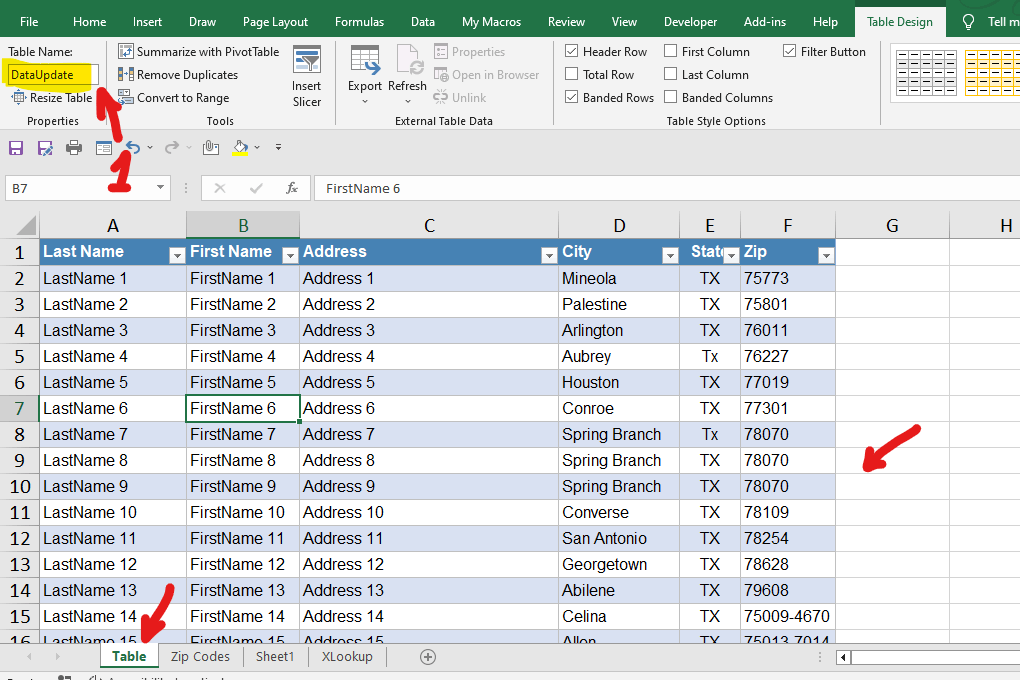Switch to the XLookup sheet tab
Viewport: 1020px width, 680px height.
[x=347, y=657]
